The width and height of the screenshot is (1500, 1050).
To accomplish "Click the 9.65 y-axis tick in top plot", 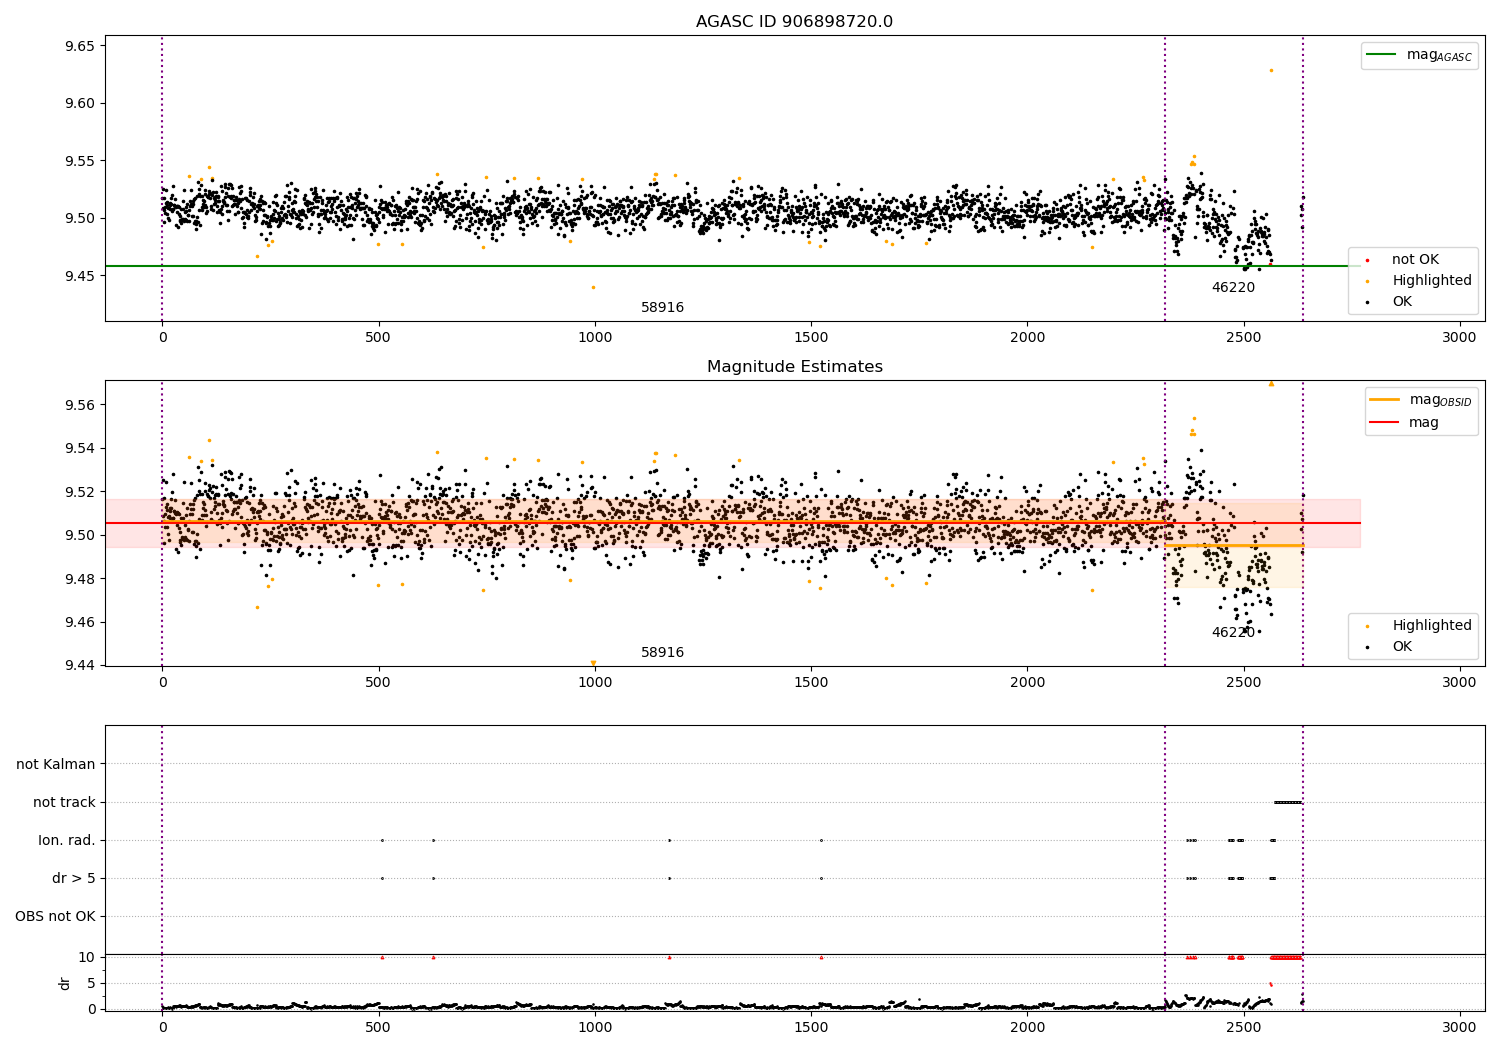I will click(80, 46).
